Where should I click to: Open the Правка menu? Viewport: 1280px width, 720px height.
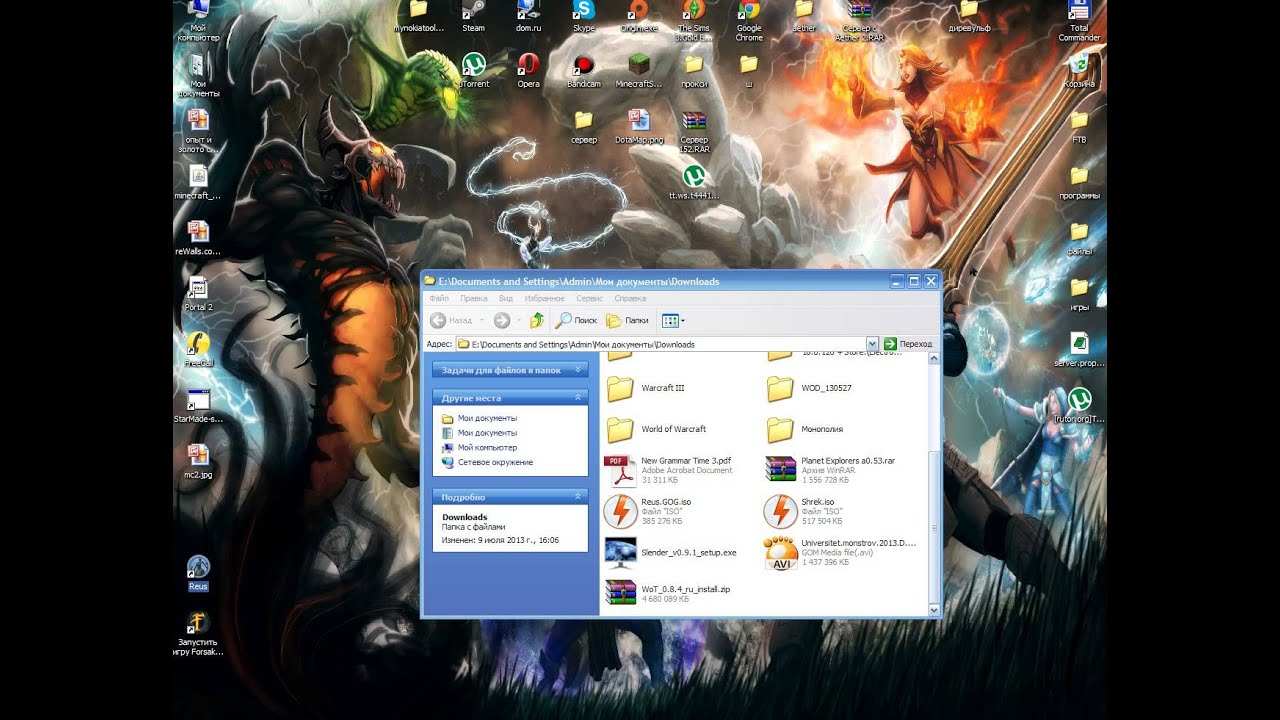click(x=474, y=298)
